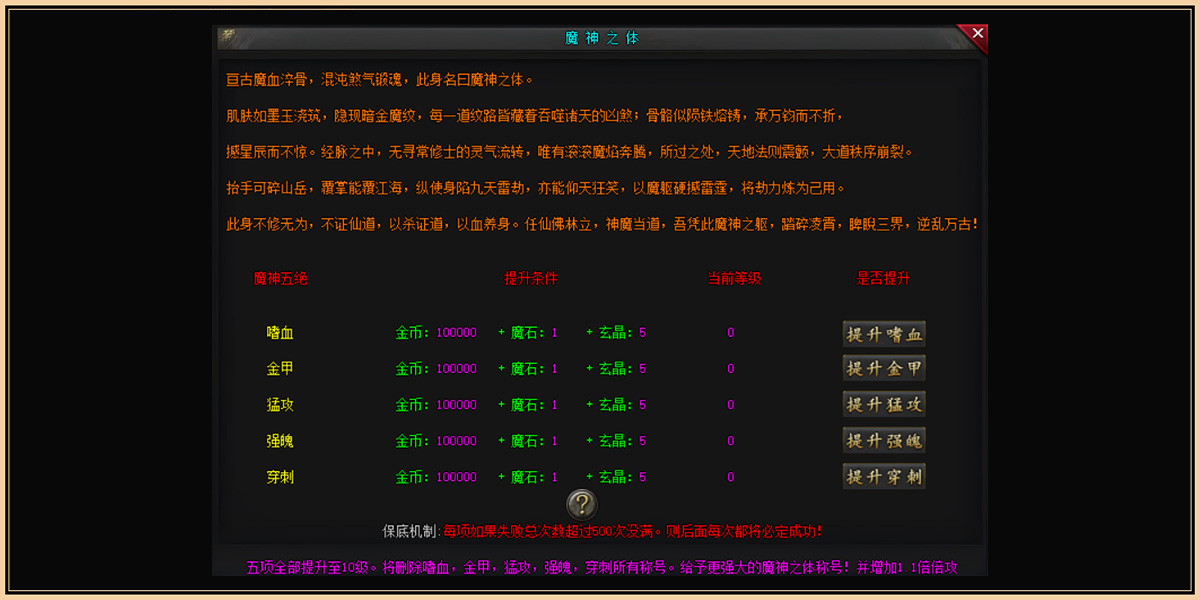Click the emblem at title bar's left corner
Image resolution: width=1200 pixels, height=600 pixels.
tap(227, 33)
